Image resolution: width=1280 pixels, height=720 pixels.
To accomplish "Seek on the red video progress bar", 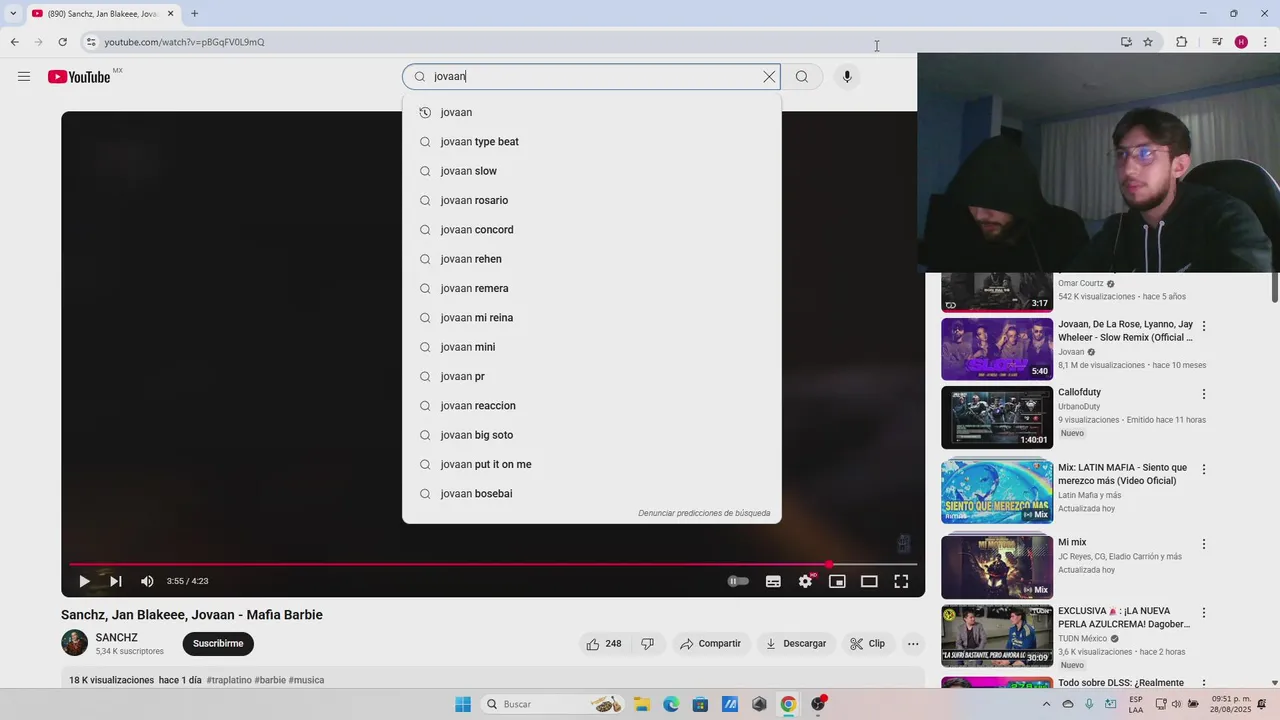I will pyautogui.click(x=493, y=565).
